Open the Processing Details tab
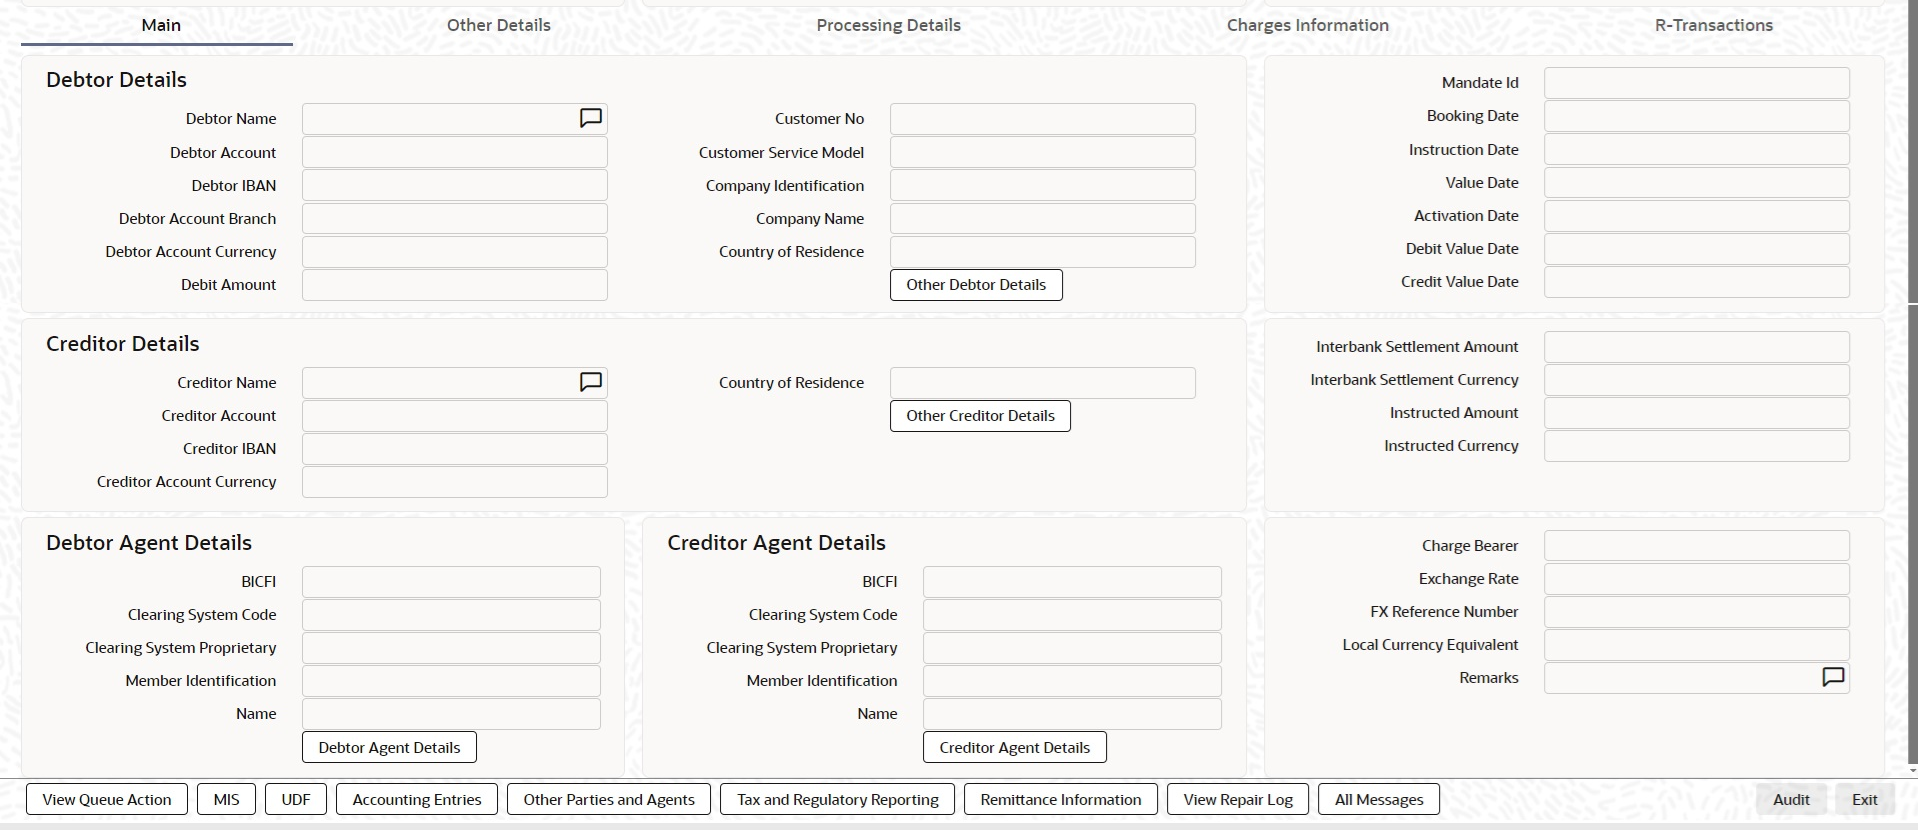The width and height of the screenshot is (1918, 832). point(888,25)
